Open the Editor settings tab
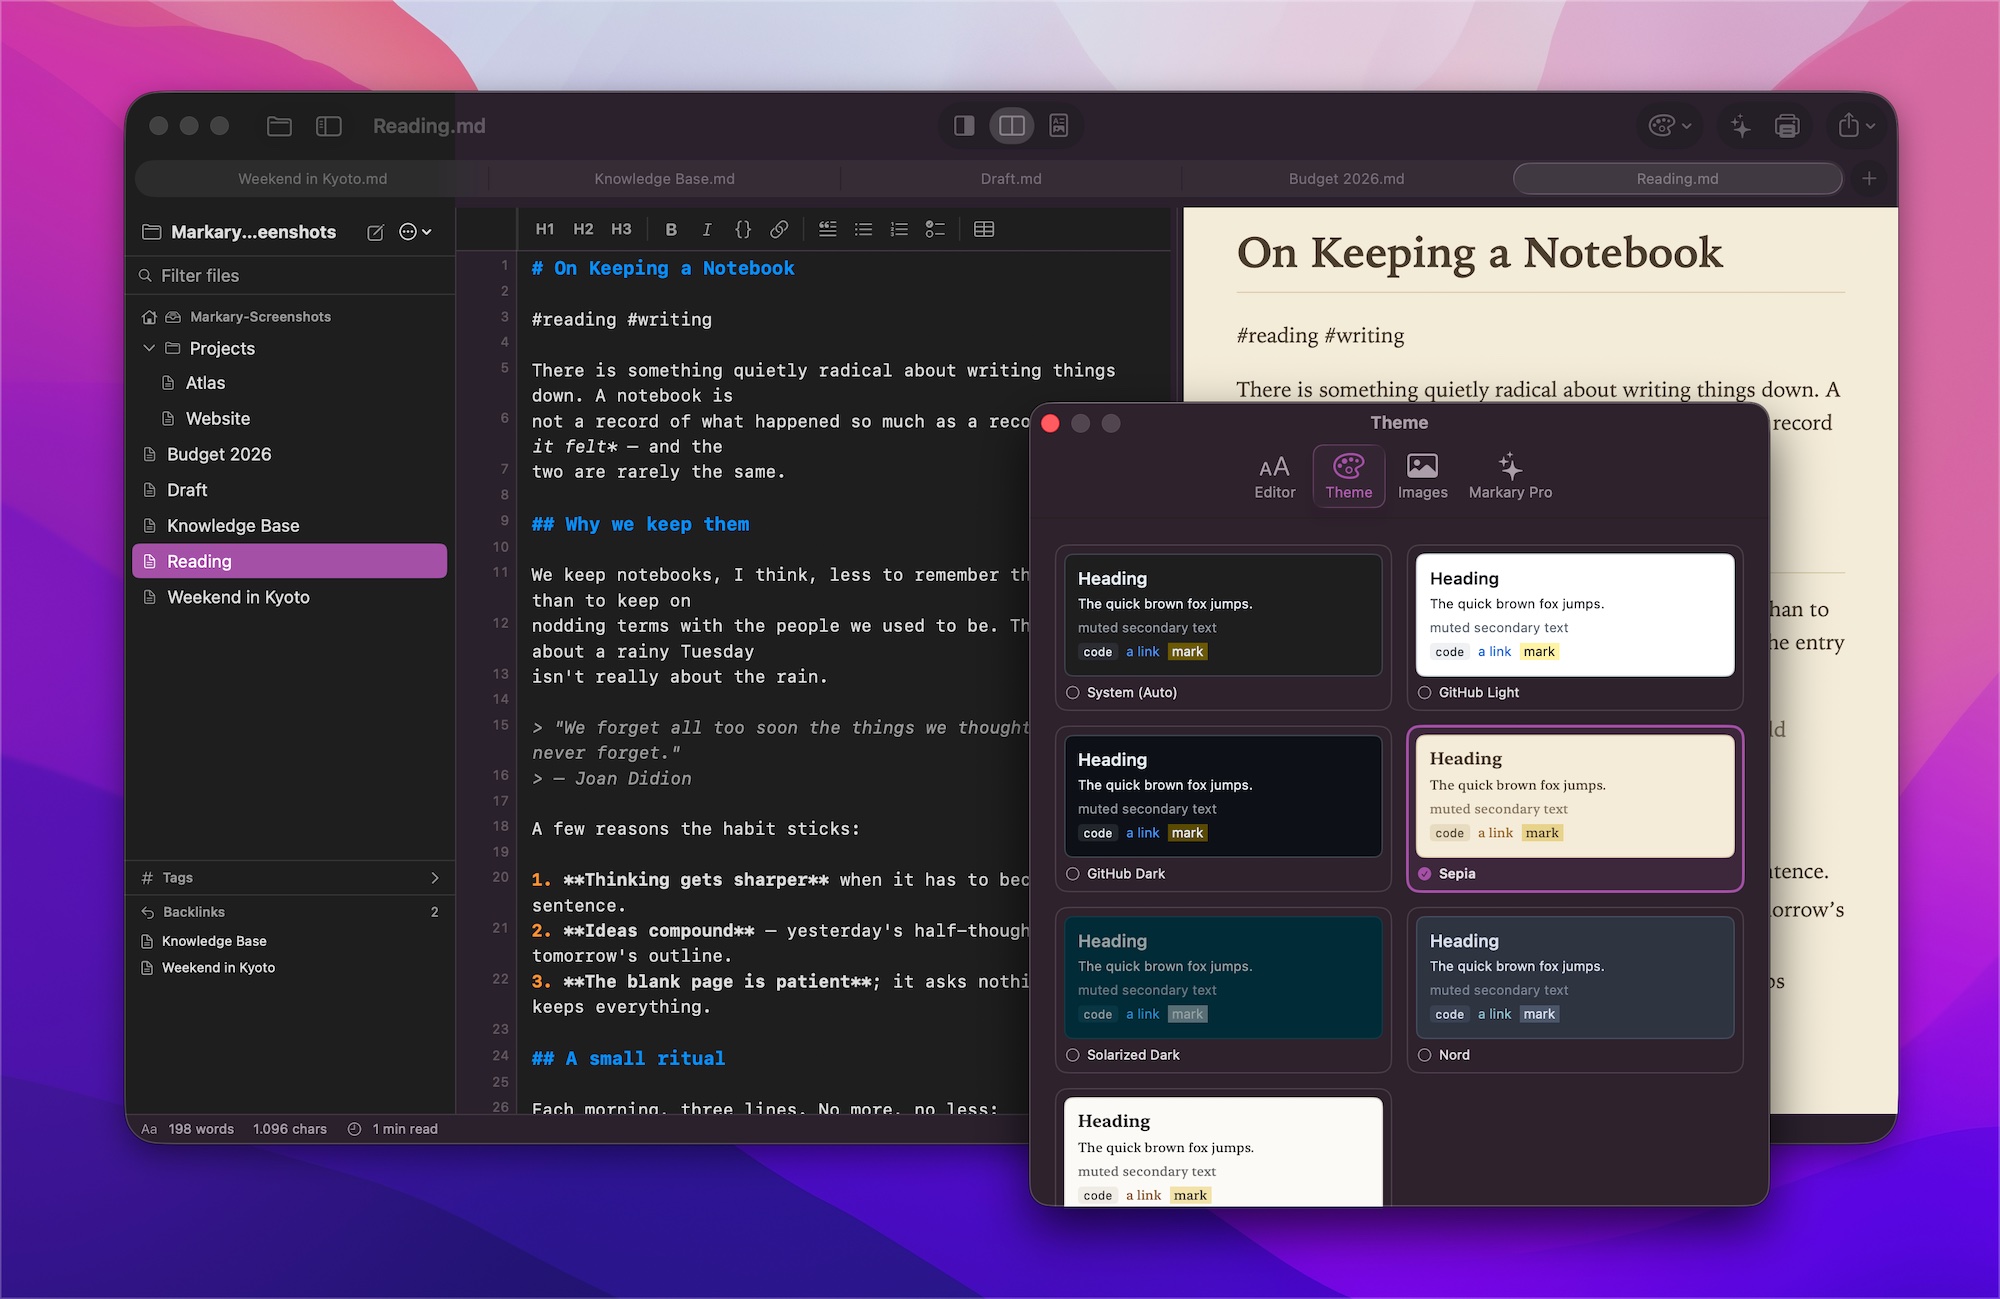Image resolution: width=2000 pixels, height=1299 pixels. (1275, 476)
